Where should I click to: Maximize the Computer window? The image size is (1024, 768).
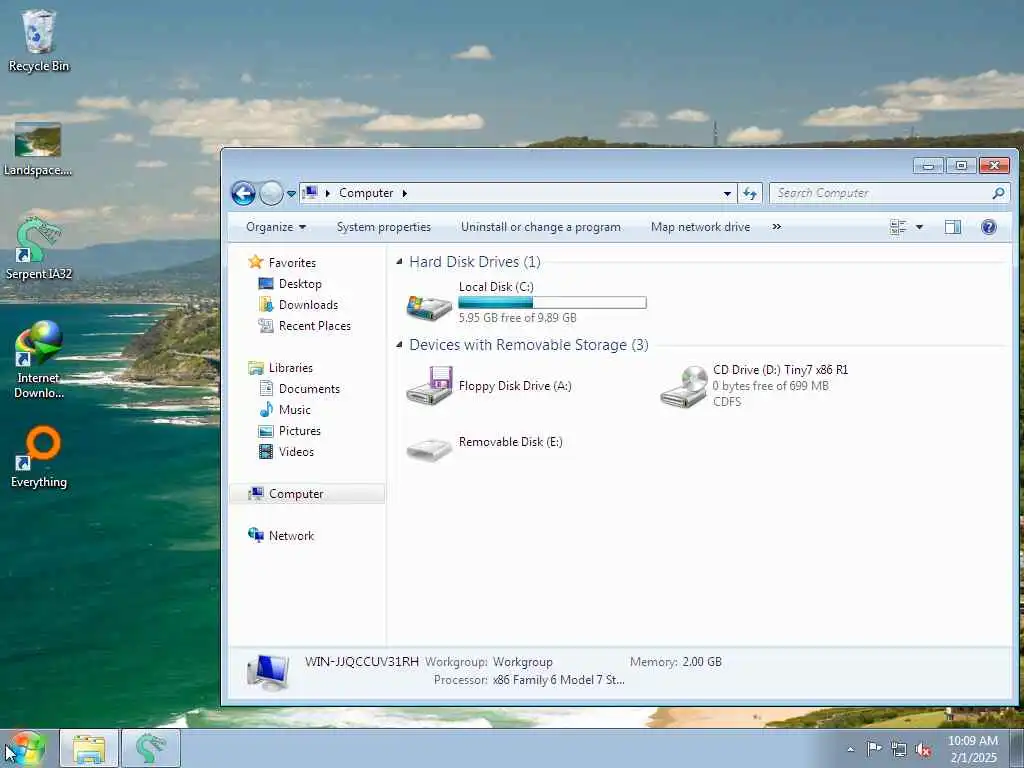coord(961,166)
